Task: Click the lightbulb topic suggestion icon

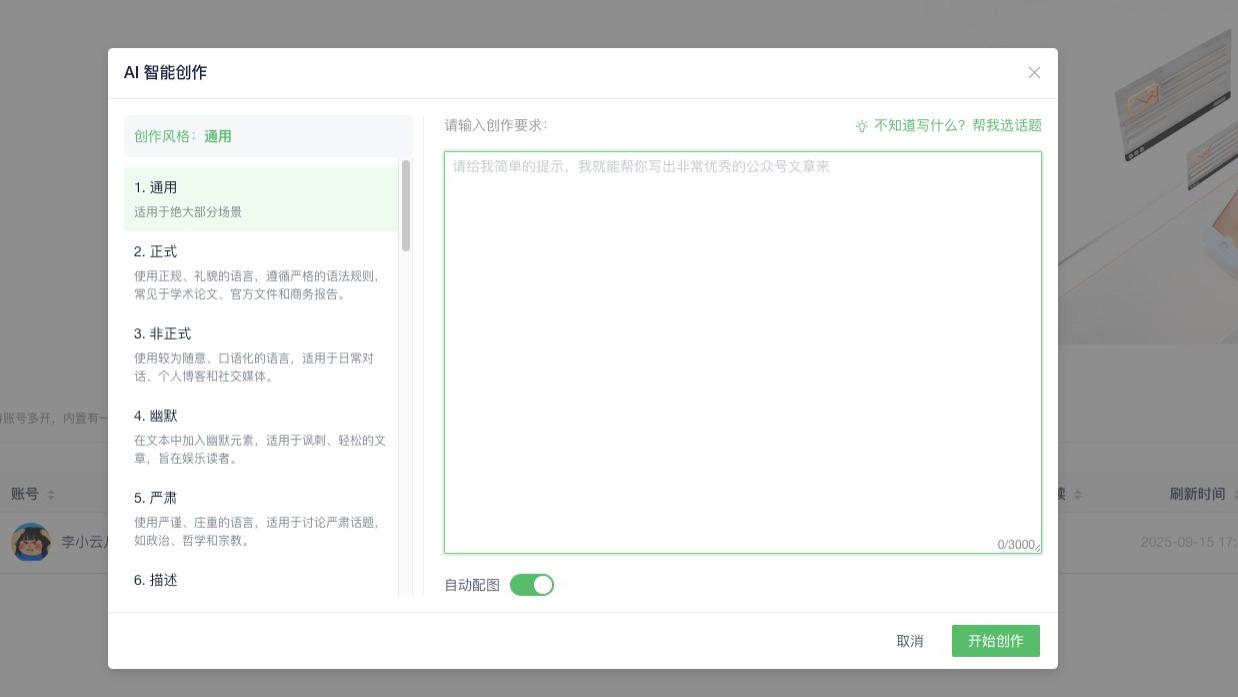Action: [861, 125]
